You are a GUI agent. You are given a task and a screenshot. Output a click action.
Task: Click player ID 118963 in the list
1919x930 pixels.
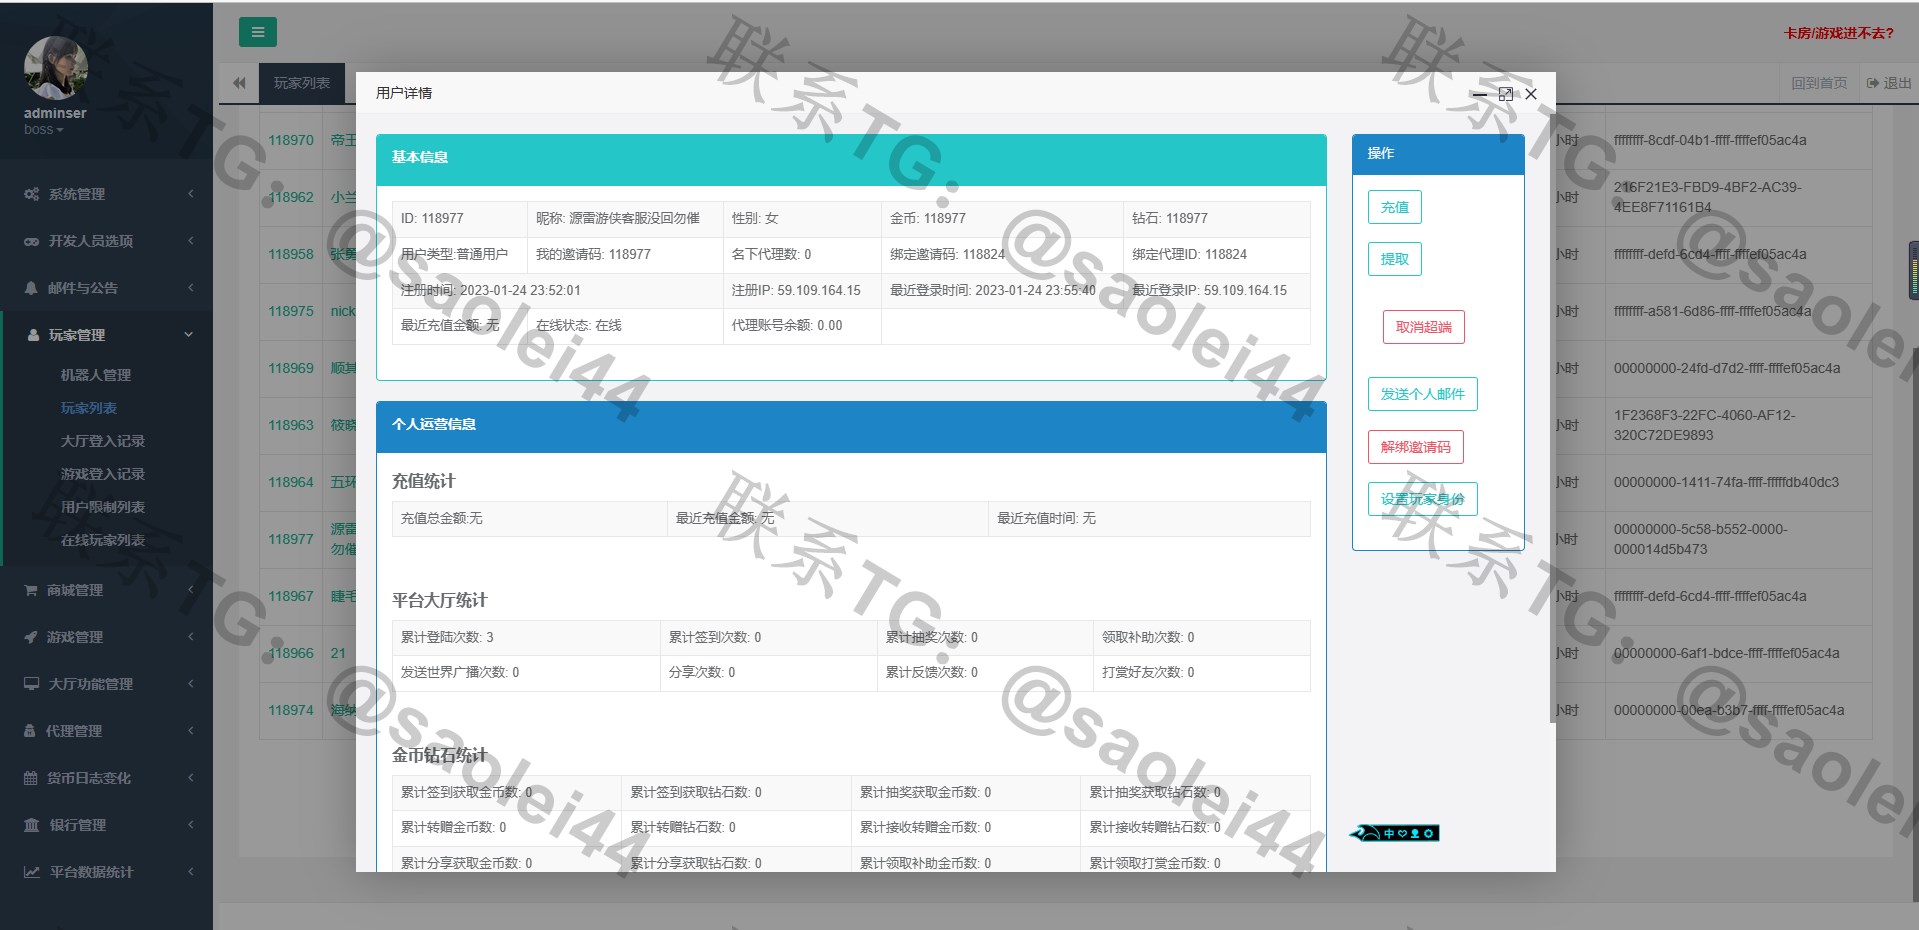tap(291, 425)
